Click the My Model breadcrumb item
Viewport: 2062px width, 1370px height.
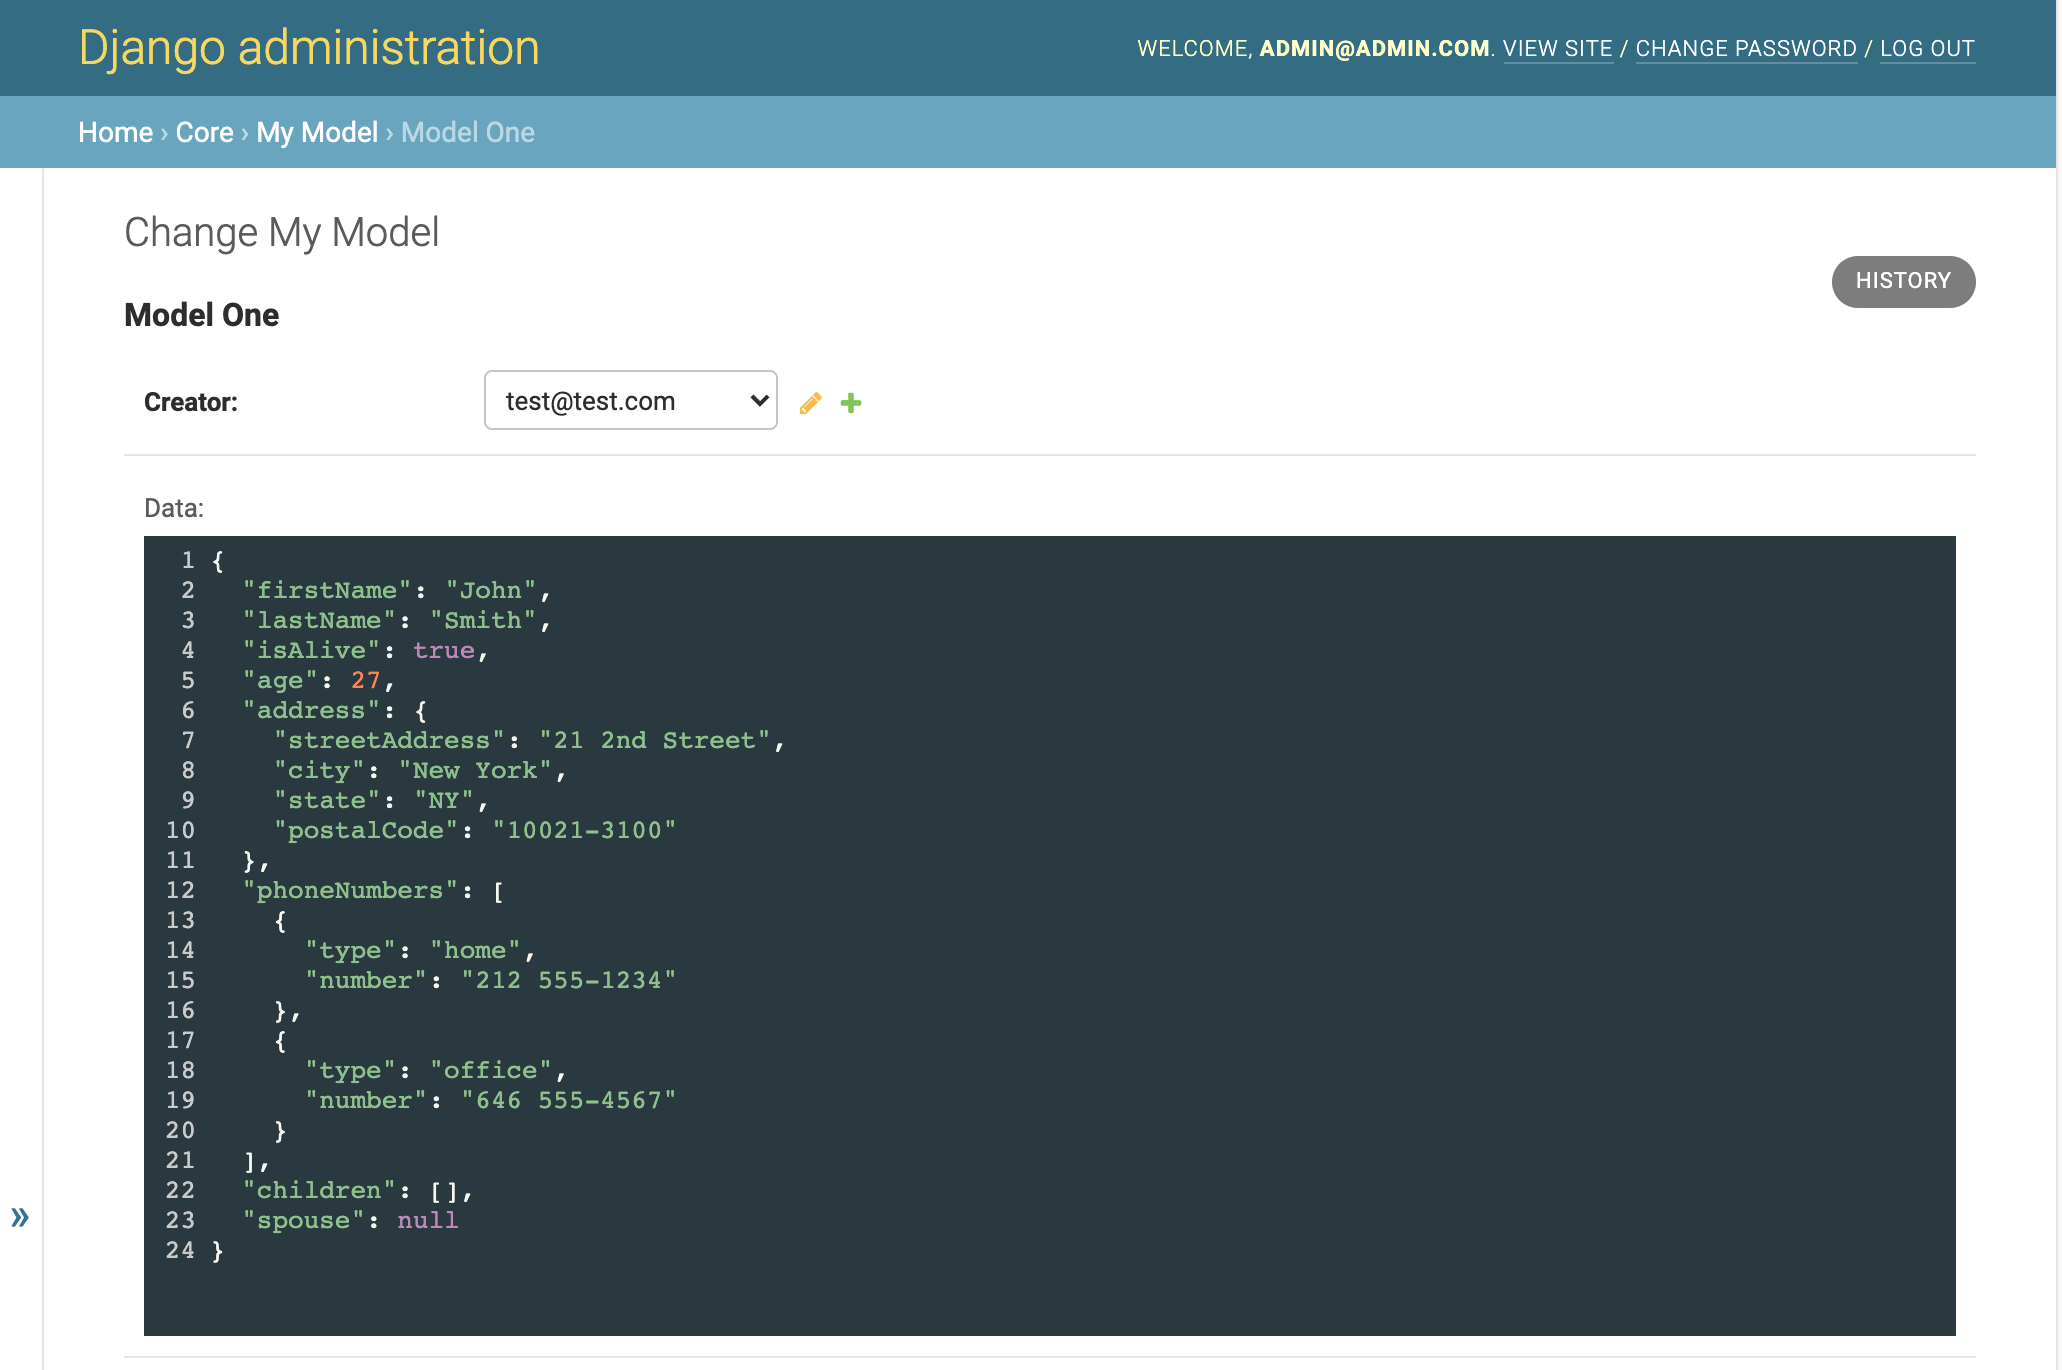[x=316, y=131]
